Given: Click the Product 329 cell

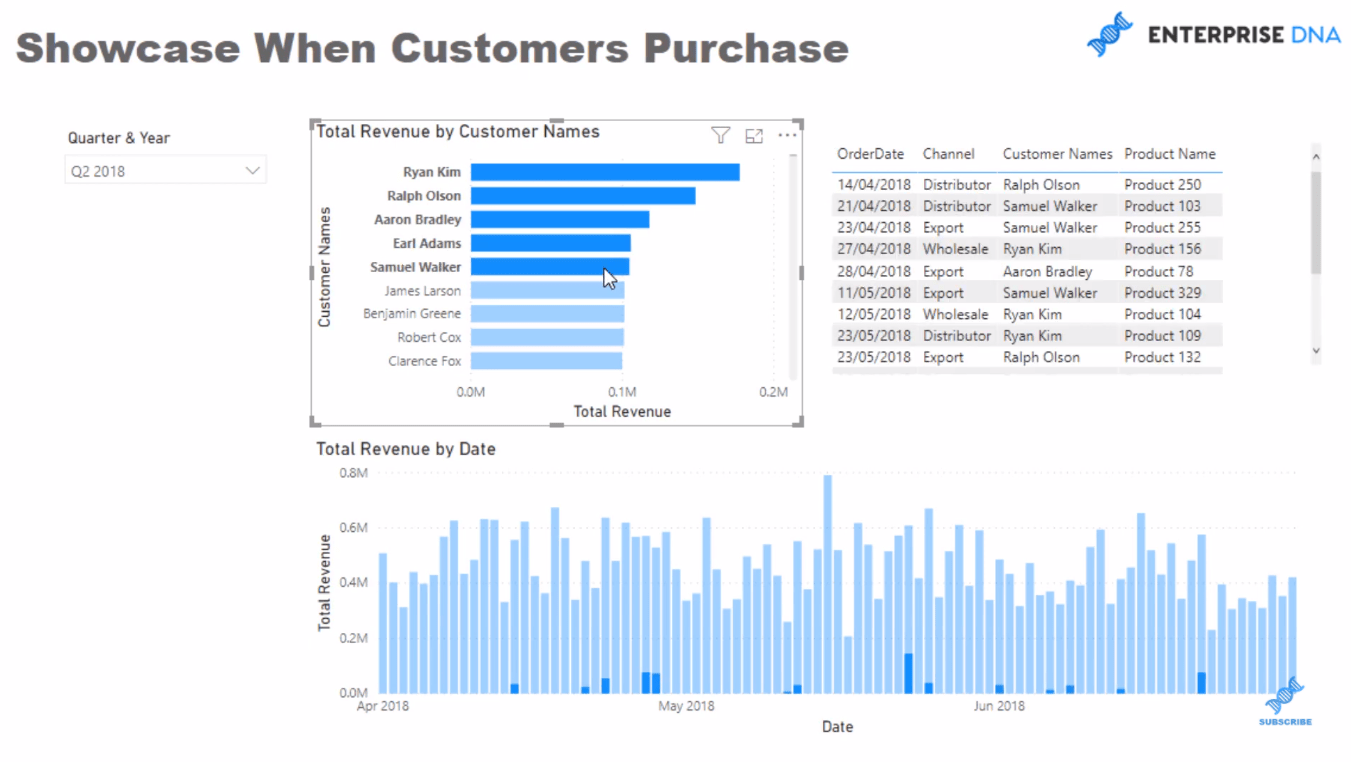Looking at the screenshot, I should click(1163, 293).
